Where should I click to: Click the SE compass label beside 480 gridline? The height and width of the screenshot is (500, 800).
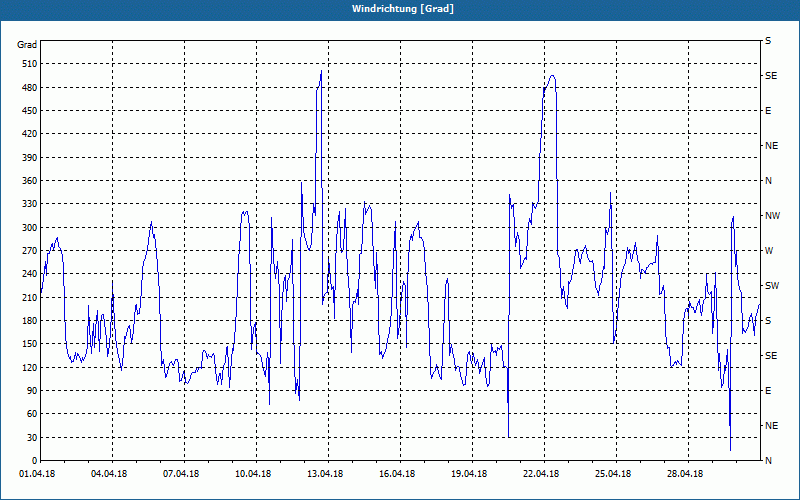pos(771,76)
